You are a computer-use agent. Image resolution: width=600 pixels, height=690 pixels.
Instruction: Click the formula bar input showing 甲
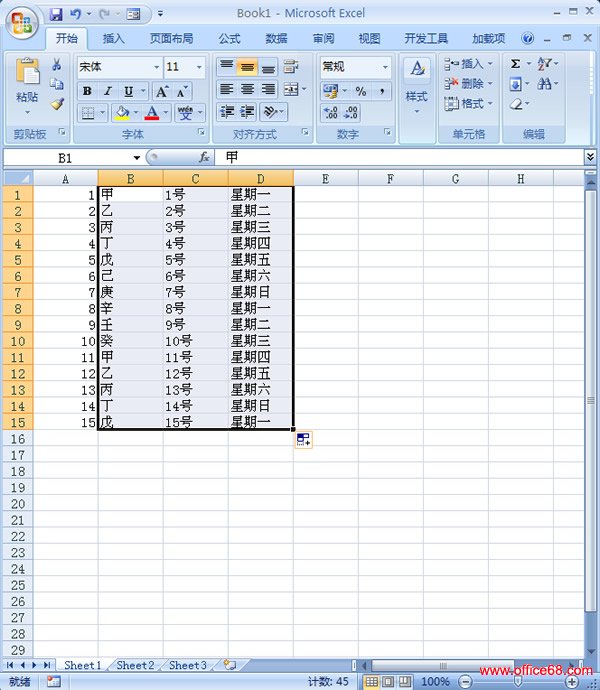pos(399,157)
